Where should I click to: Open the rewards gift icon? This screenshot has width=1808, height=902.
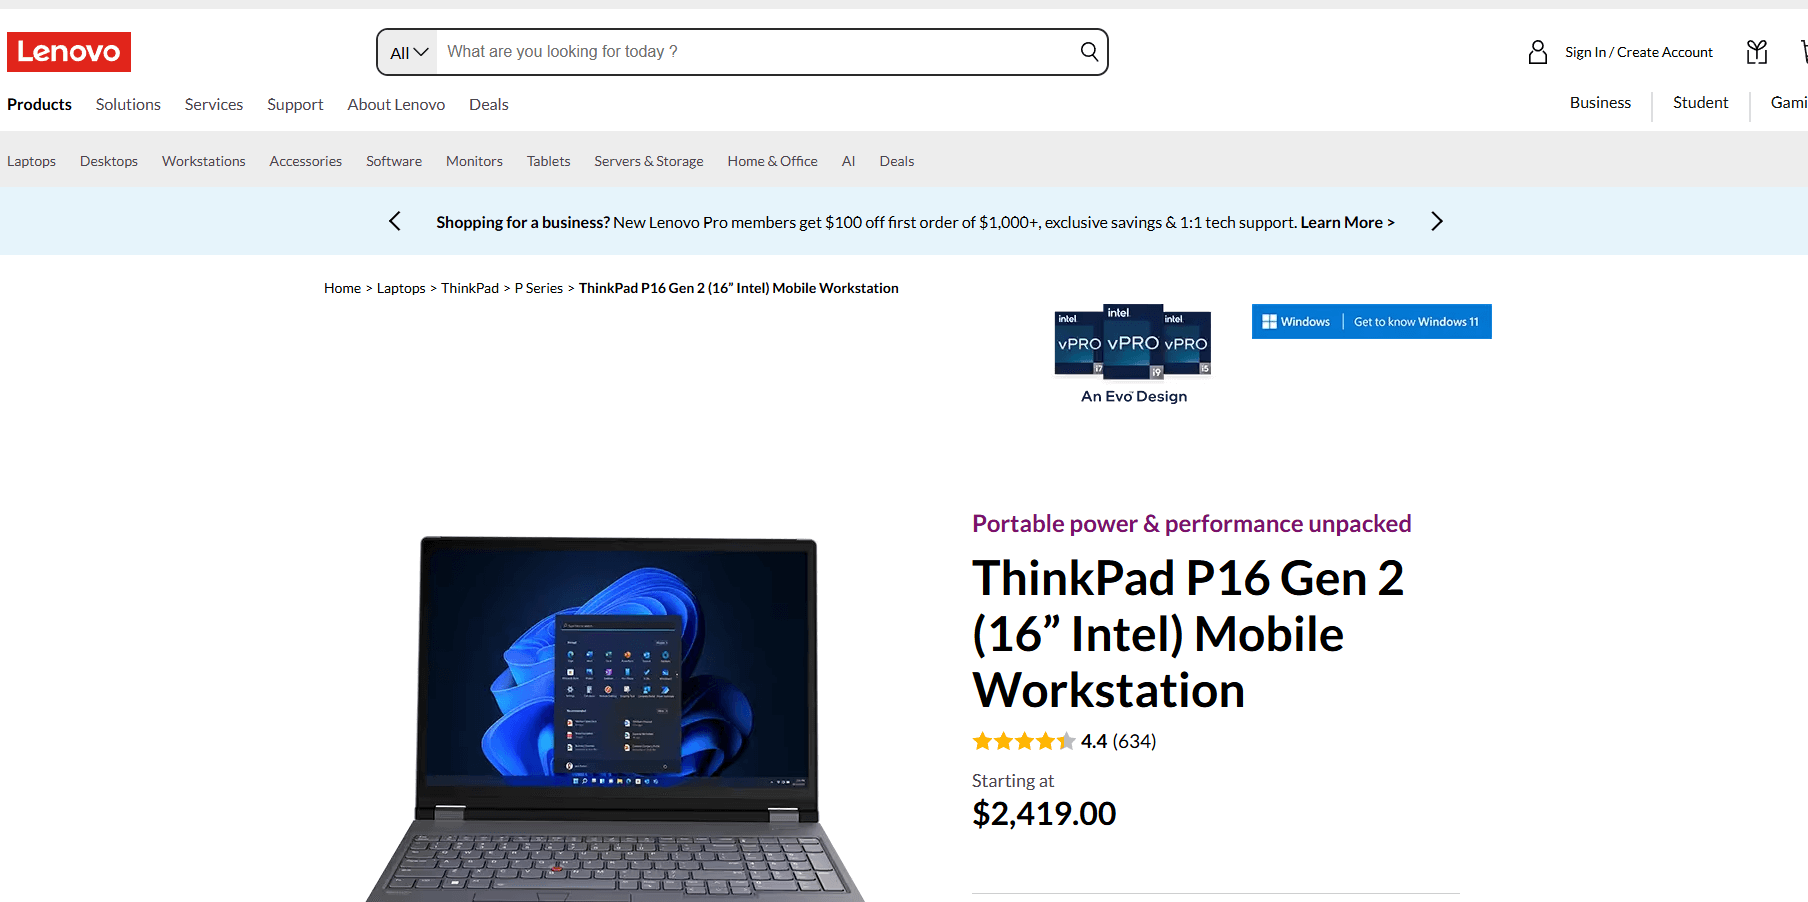(1757, 52)
